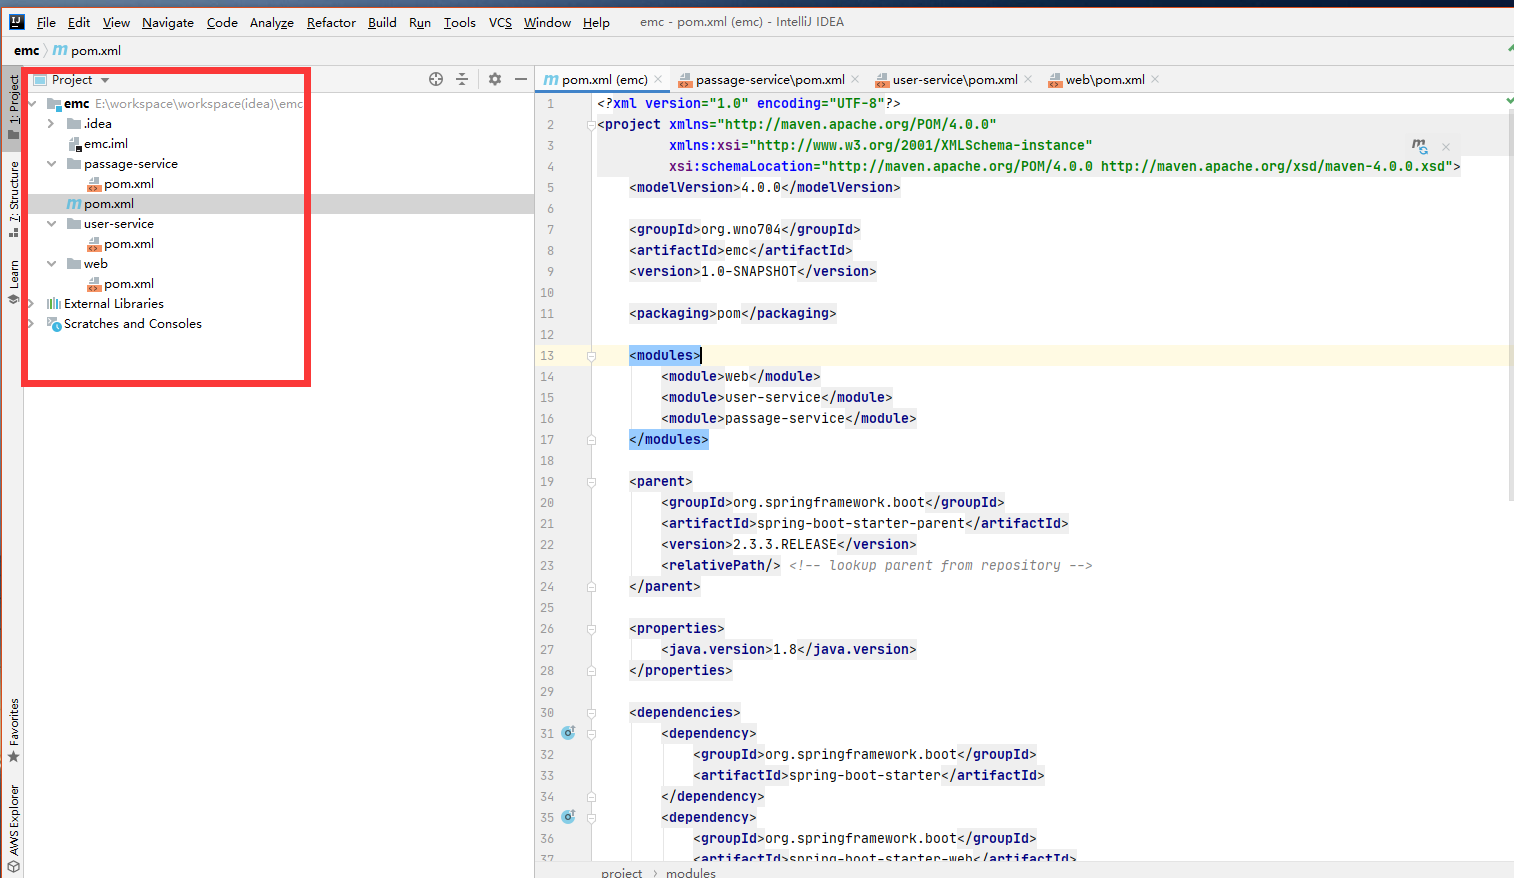This screenshot has width=1514, height=878.
Task: Click the Load Maven Changes floating icon
Action: coord(1419,146)
